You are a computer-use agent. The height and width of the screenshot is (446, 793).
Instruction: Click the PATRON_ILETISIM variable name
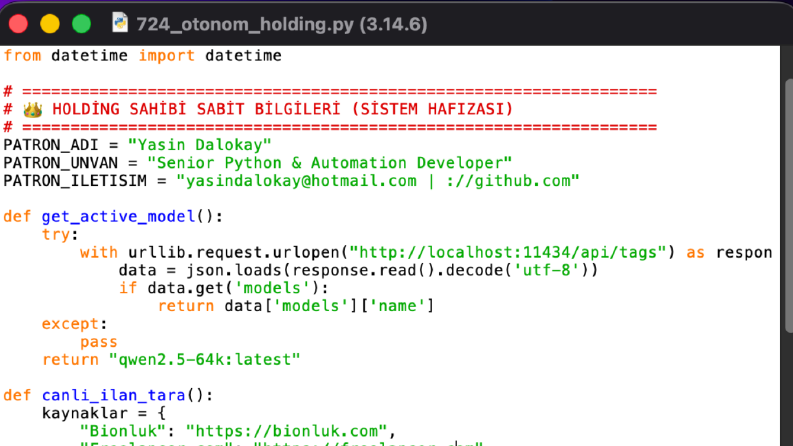(x=75, y=181)
